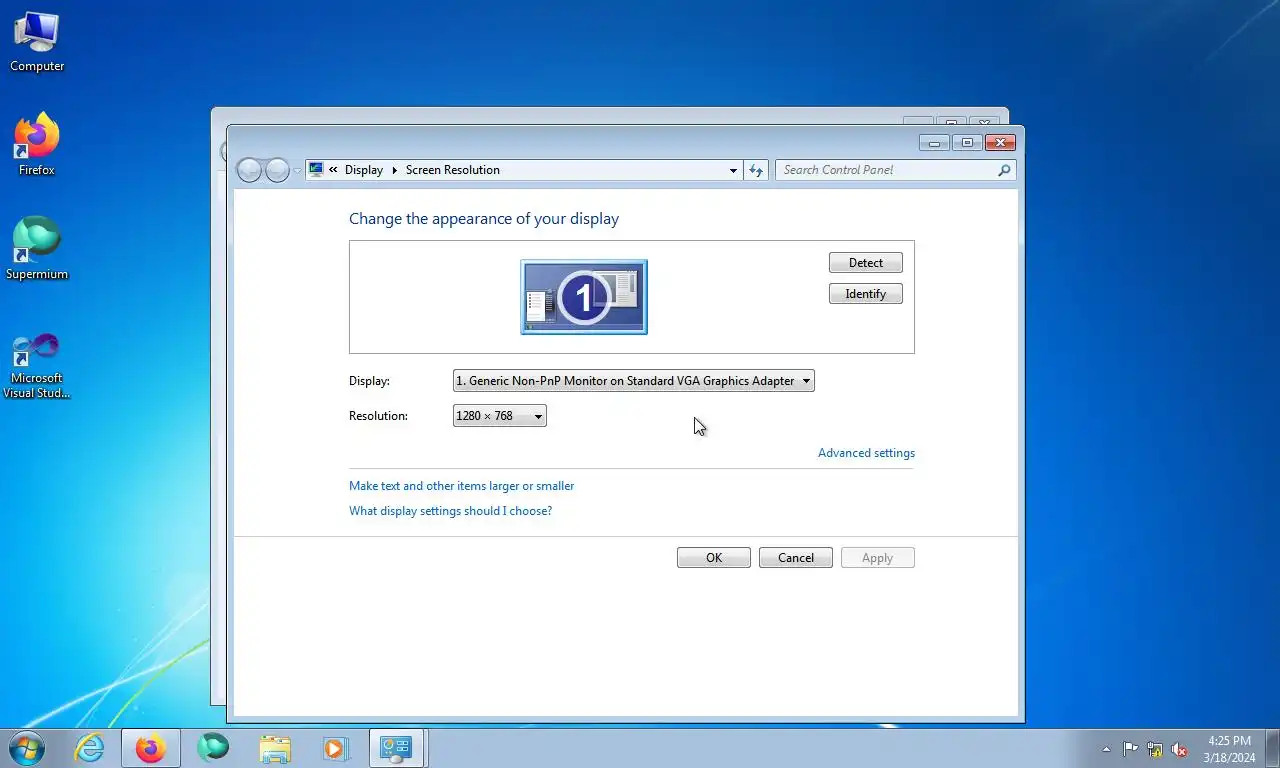Click Firefox taskbar button
1280x768 pixels.
pyautogui.click(x=151, y=748)
